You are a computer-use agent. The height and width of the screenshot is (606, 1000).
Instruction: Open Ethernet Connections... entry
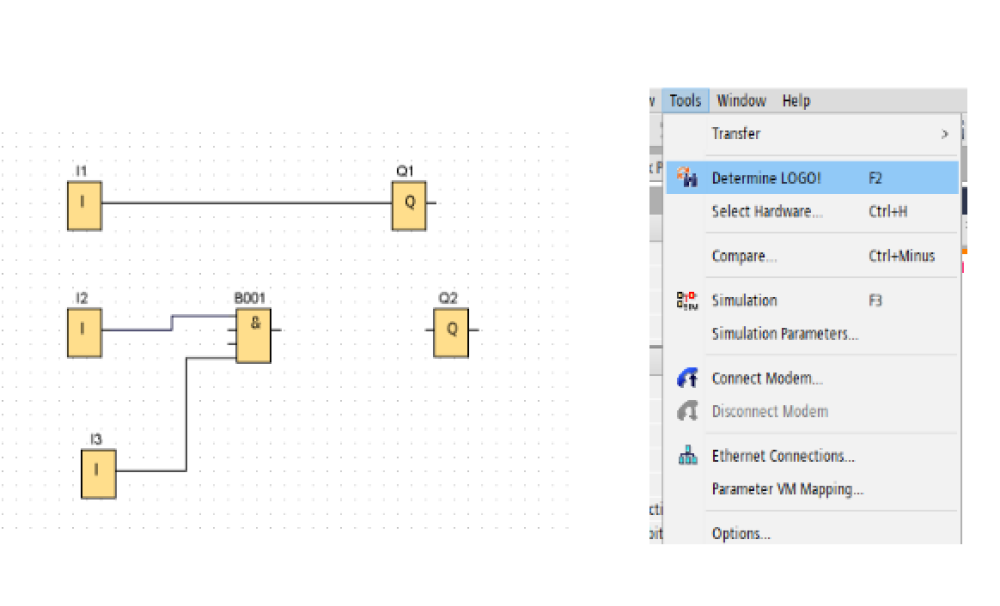click(812, 456)
